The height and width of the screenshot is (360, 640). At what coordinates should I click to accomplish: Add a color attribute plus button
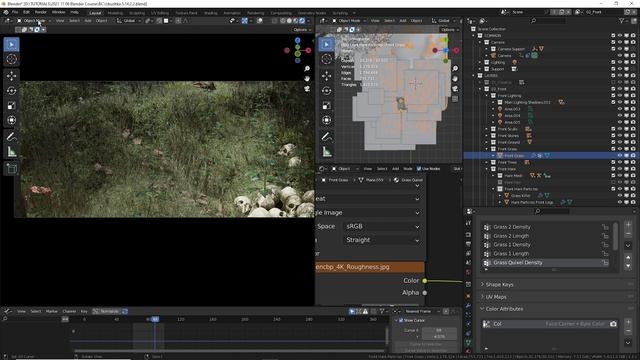coord(628,322)
